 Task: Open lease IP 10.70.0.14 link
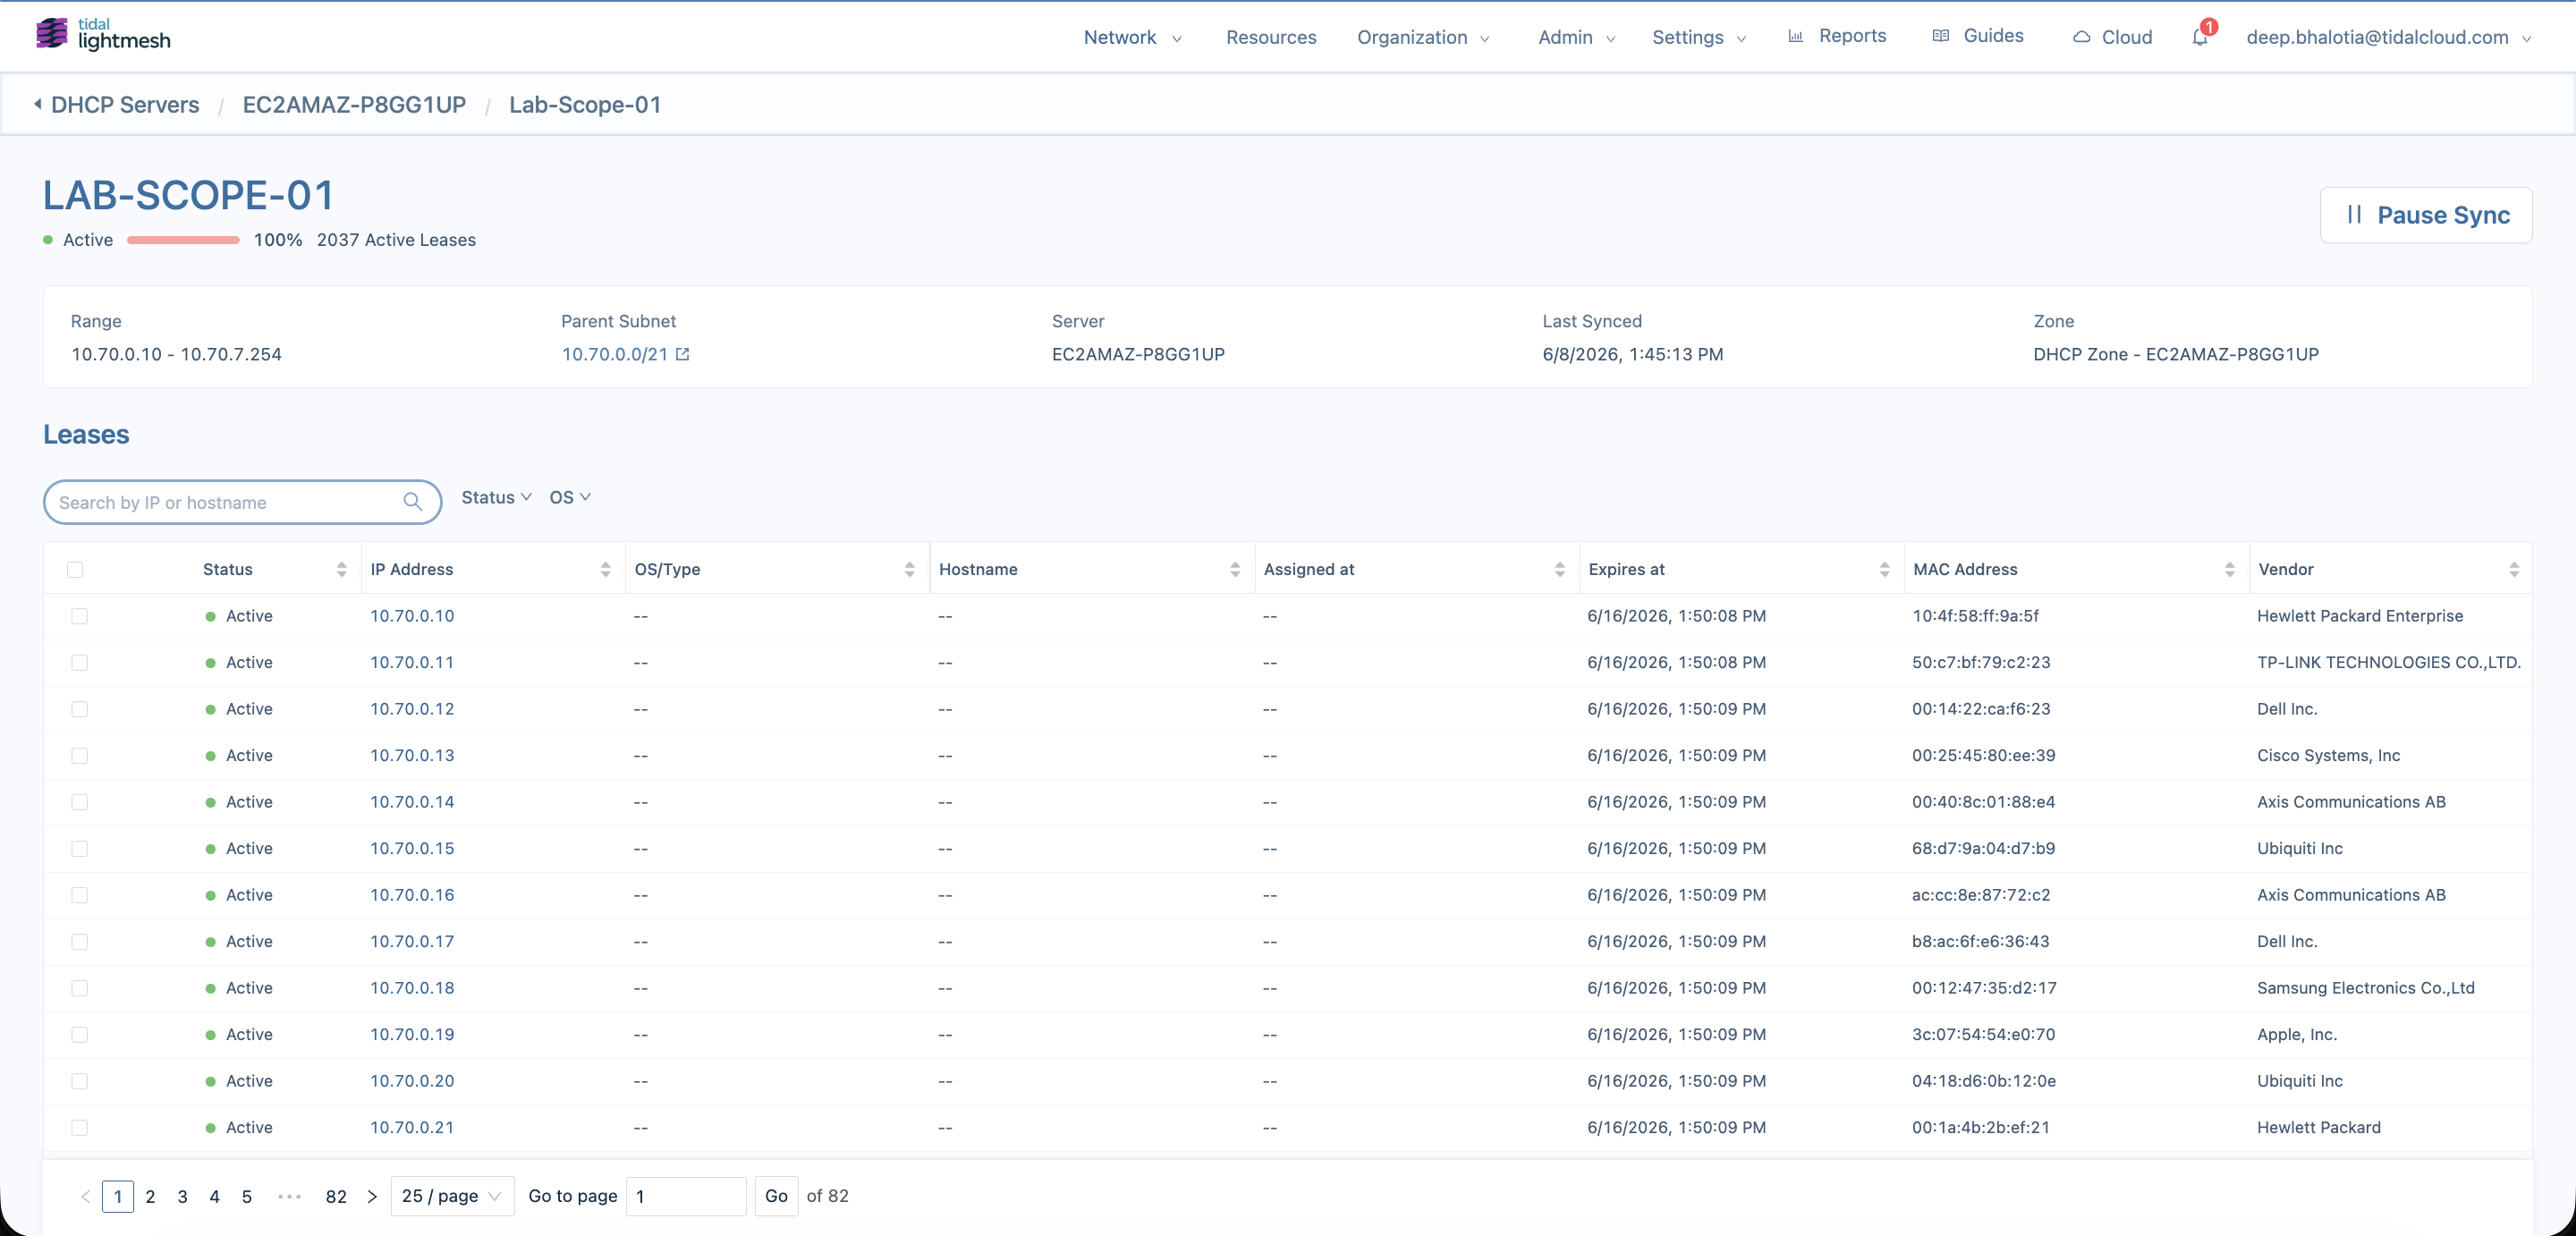coord(412,802)
